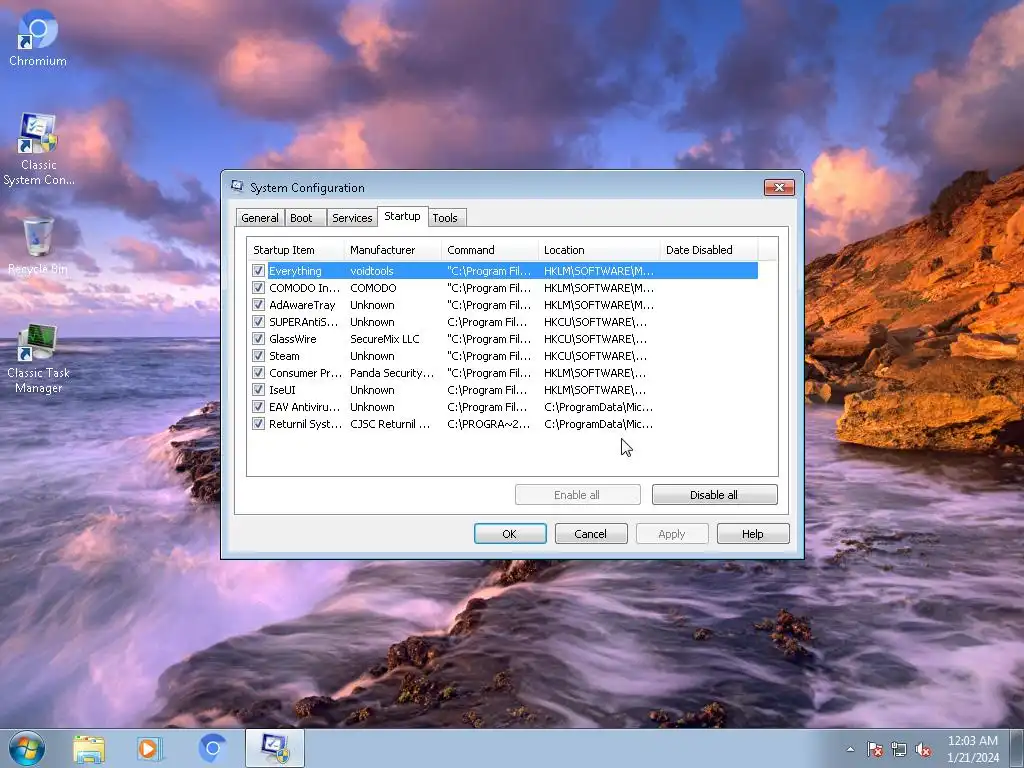The image size is (1024, 768).
Task: Select the IseUI row name
Action: pyautogui.click(x=282, y=389)
